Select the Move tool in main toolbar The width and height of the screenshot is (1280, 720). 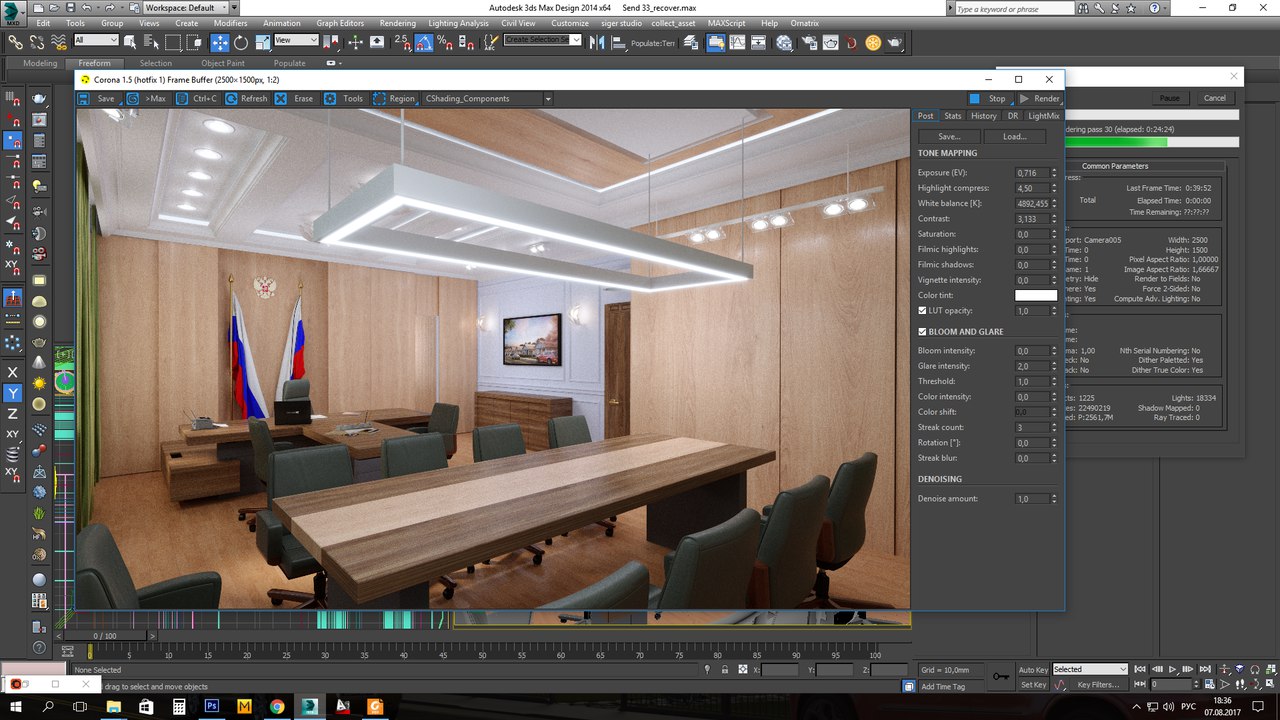(219, 42)
